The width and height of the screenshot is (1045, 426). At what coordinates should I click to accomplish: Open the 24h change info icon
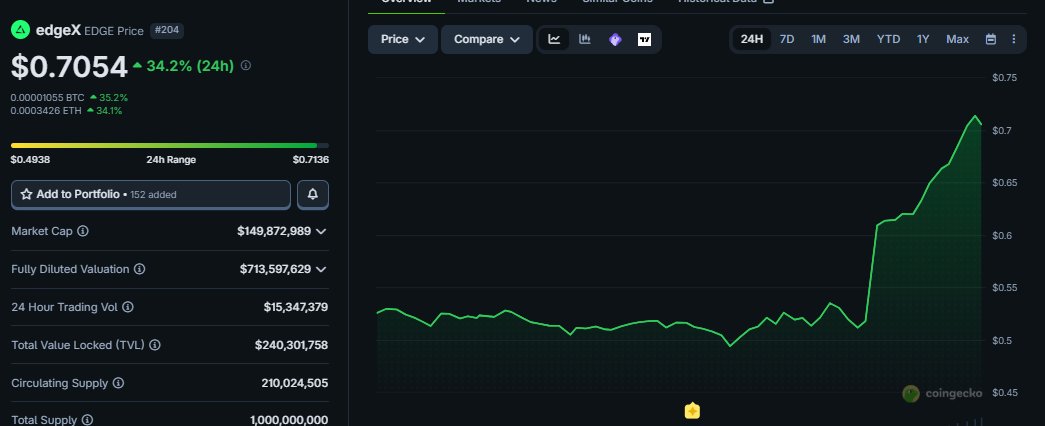pyautogui.click(x=245, y=65)
